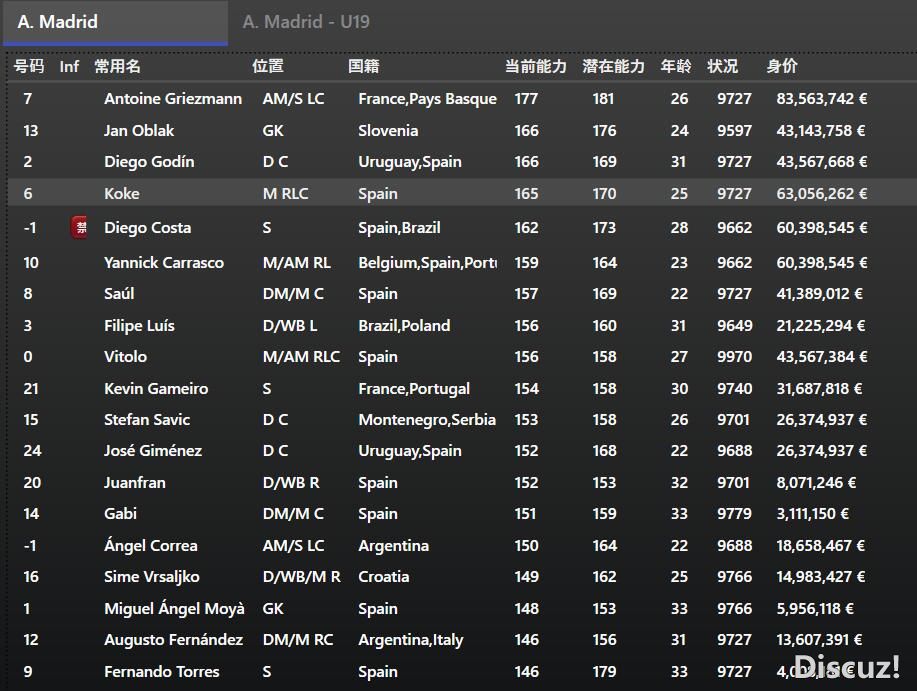The image size is (917, 691).
Task: Switch to the A. Madrid tab
Action: (115, 22)
